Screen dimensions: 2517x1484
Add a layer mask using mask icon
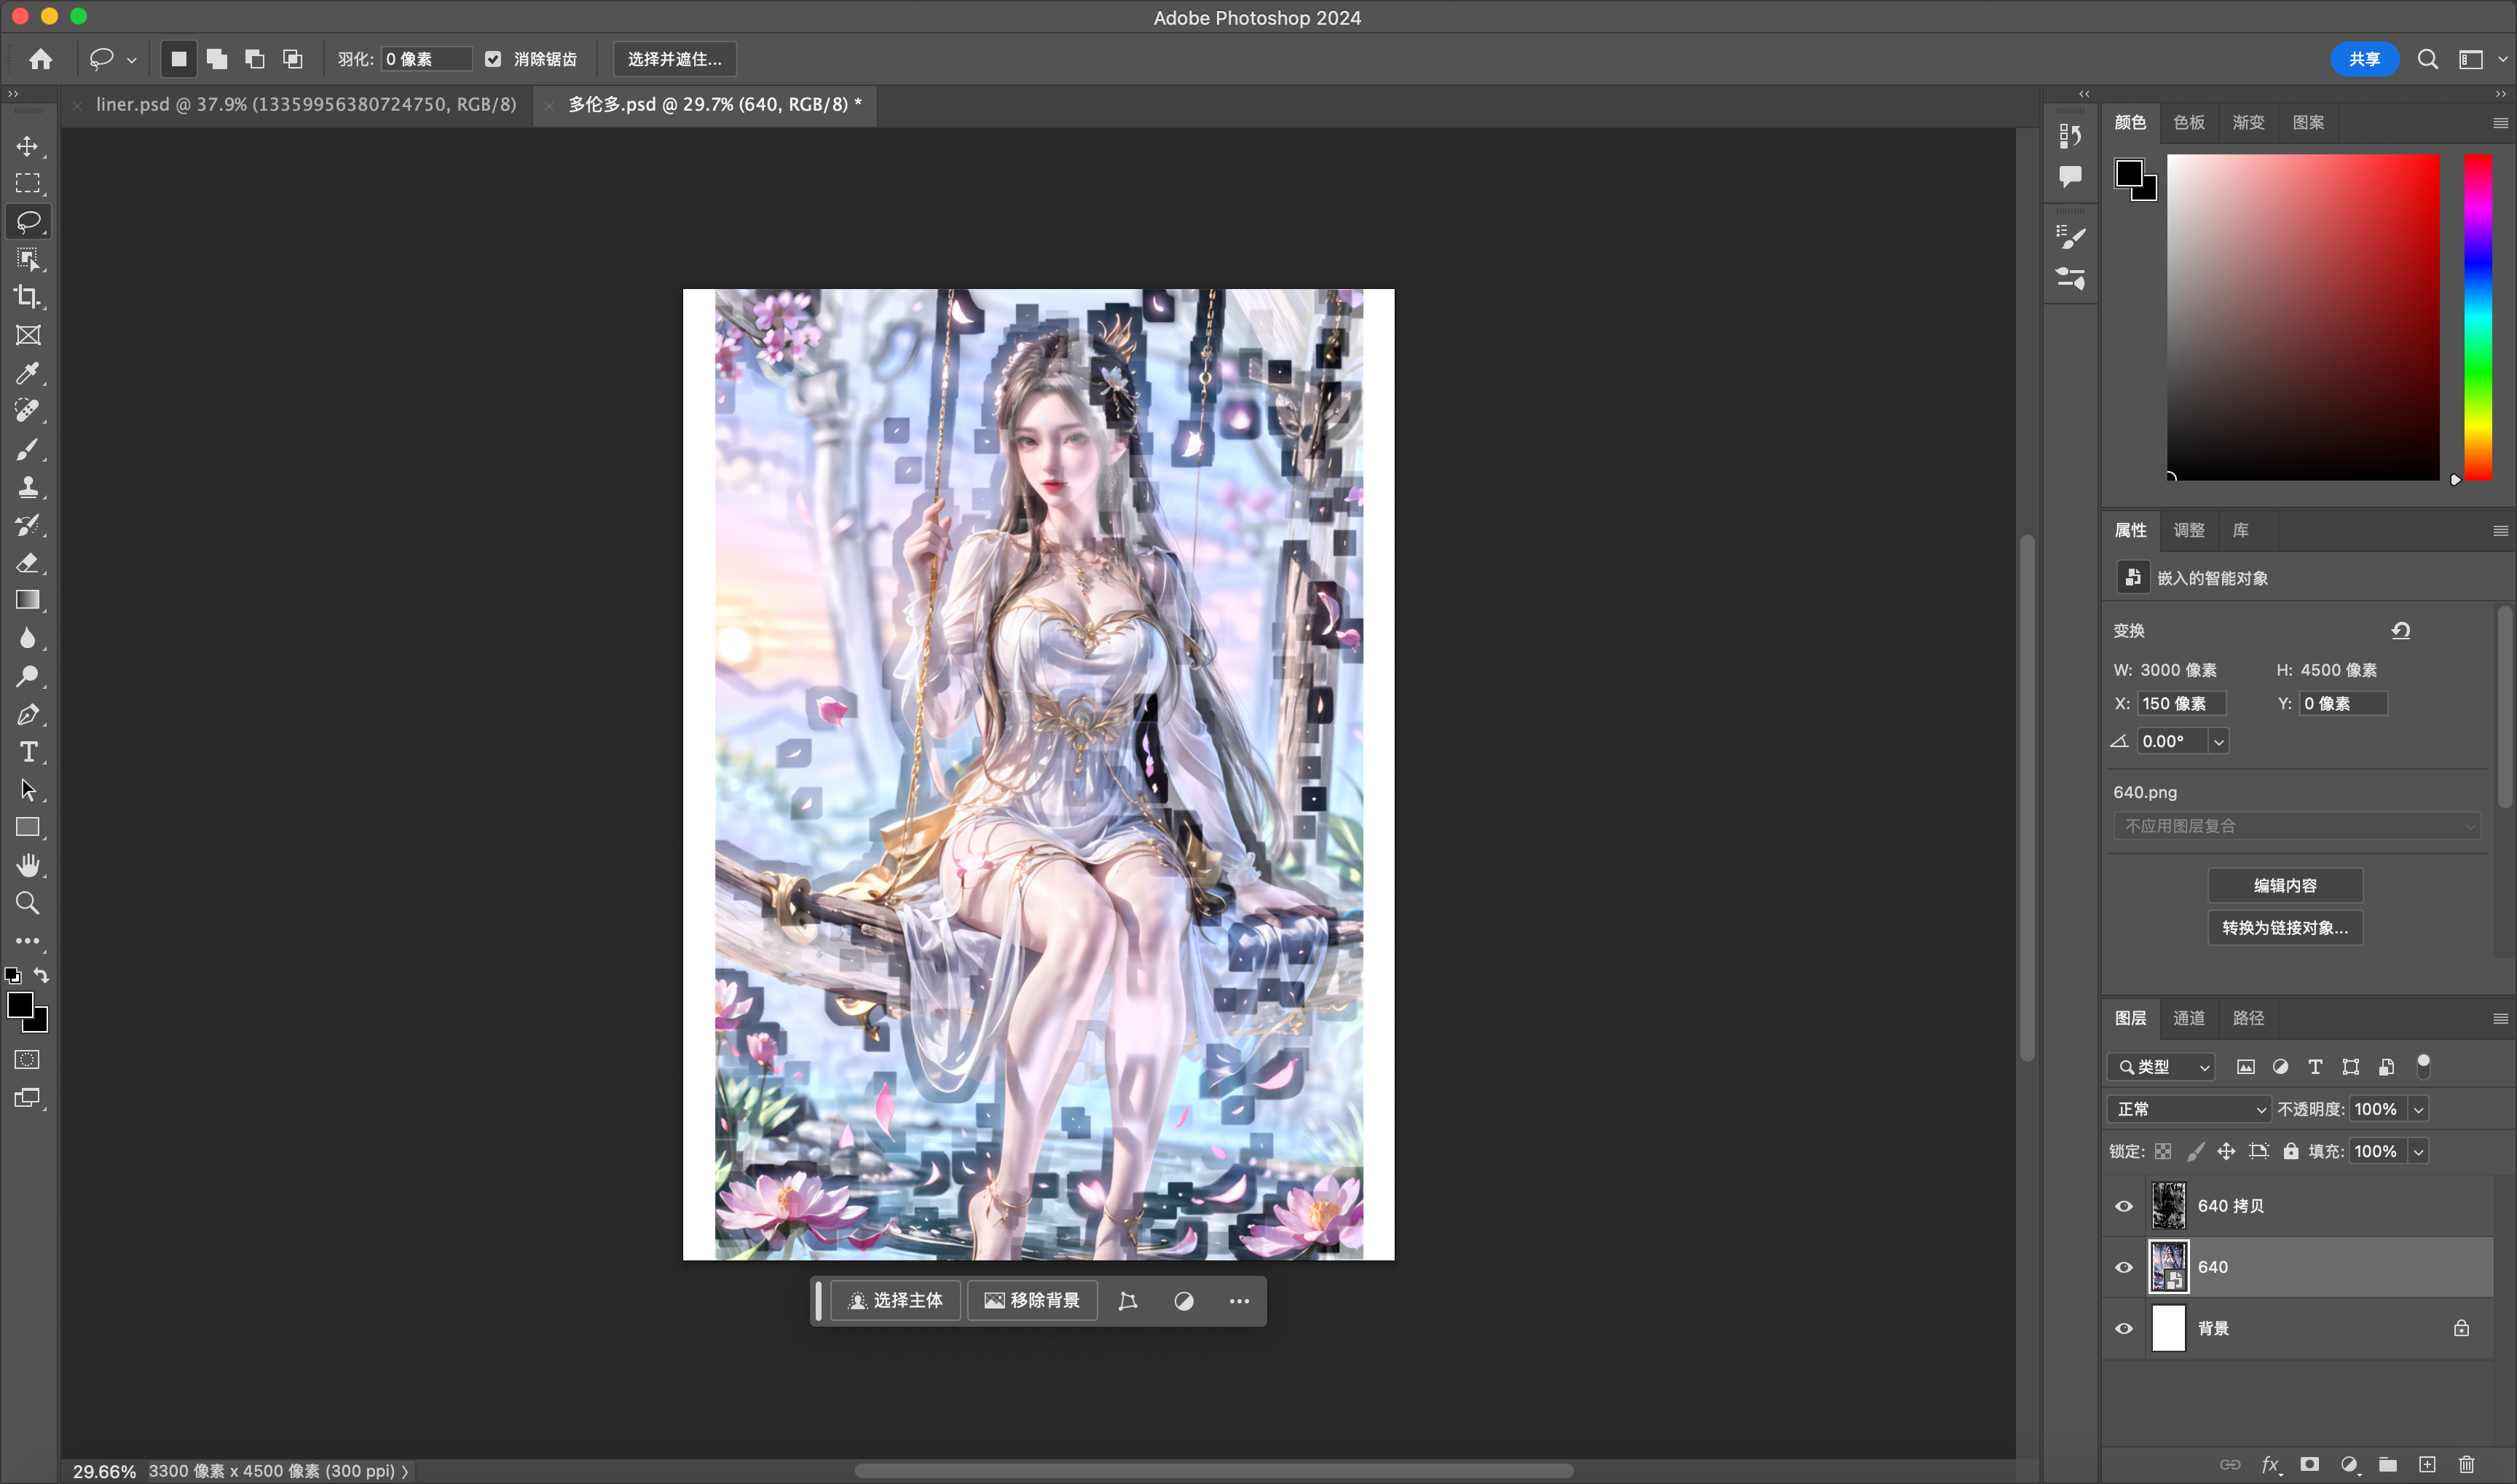click(2309, 1464)
